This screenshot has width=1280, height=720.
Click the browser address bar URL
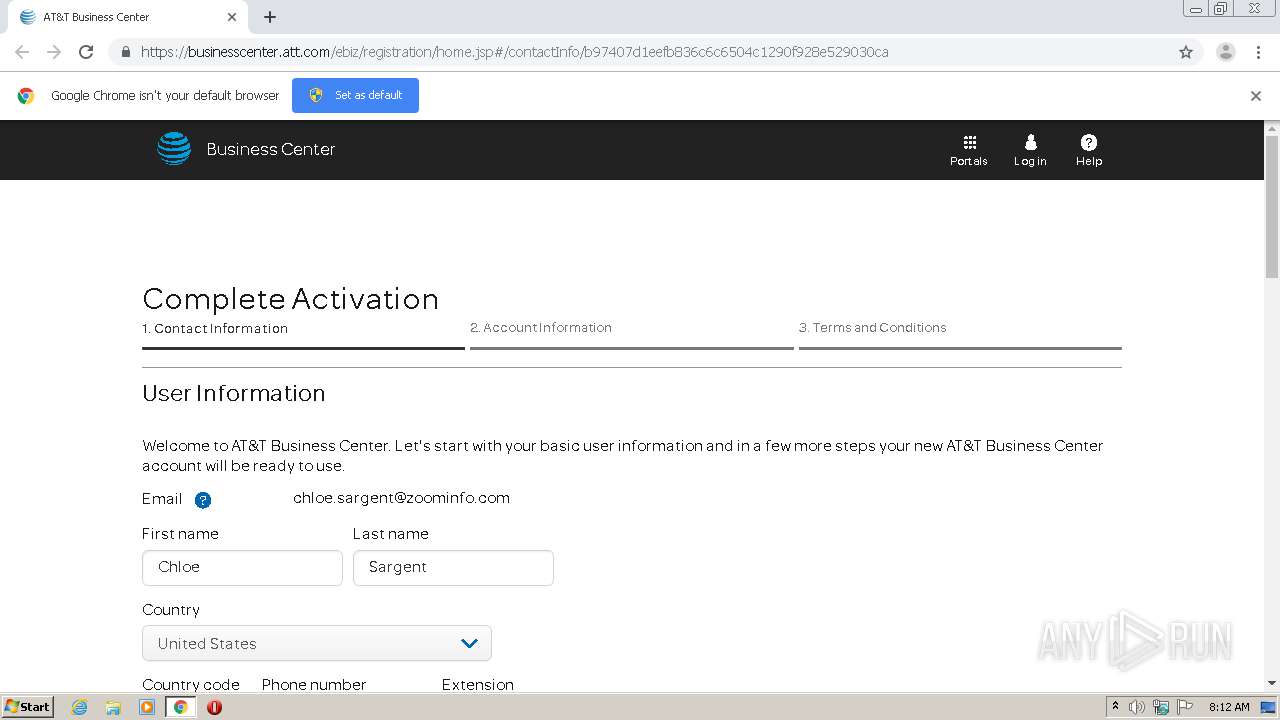[514, 52]
